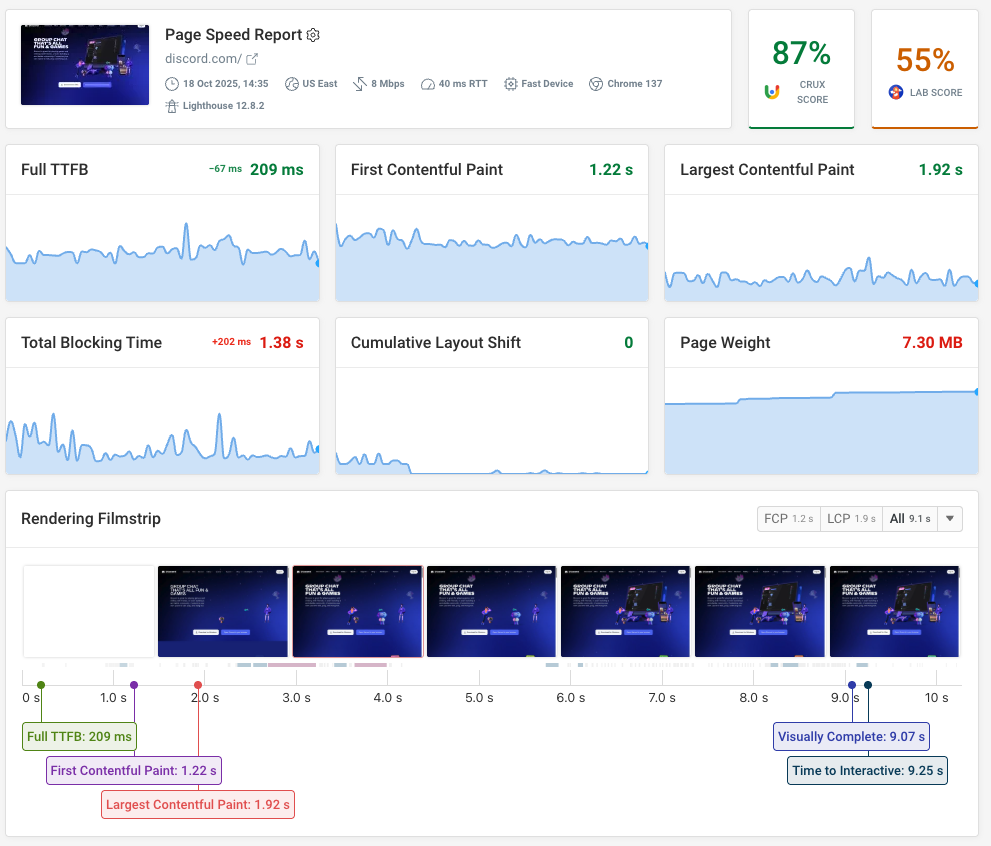Select the All 9.1 s filmstrip range
Viewport: 991px width, 846px height.
tap(909, 519)
